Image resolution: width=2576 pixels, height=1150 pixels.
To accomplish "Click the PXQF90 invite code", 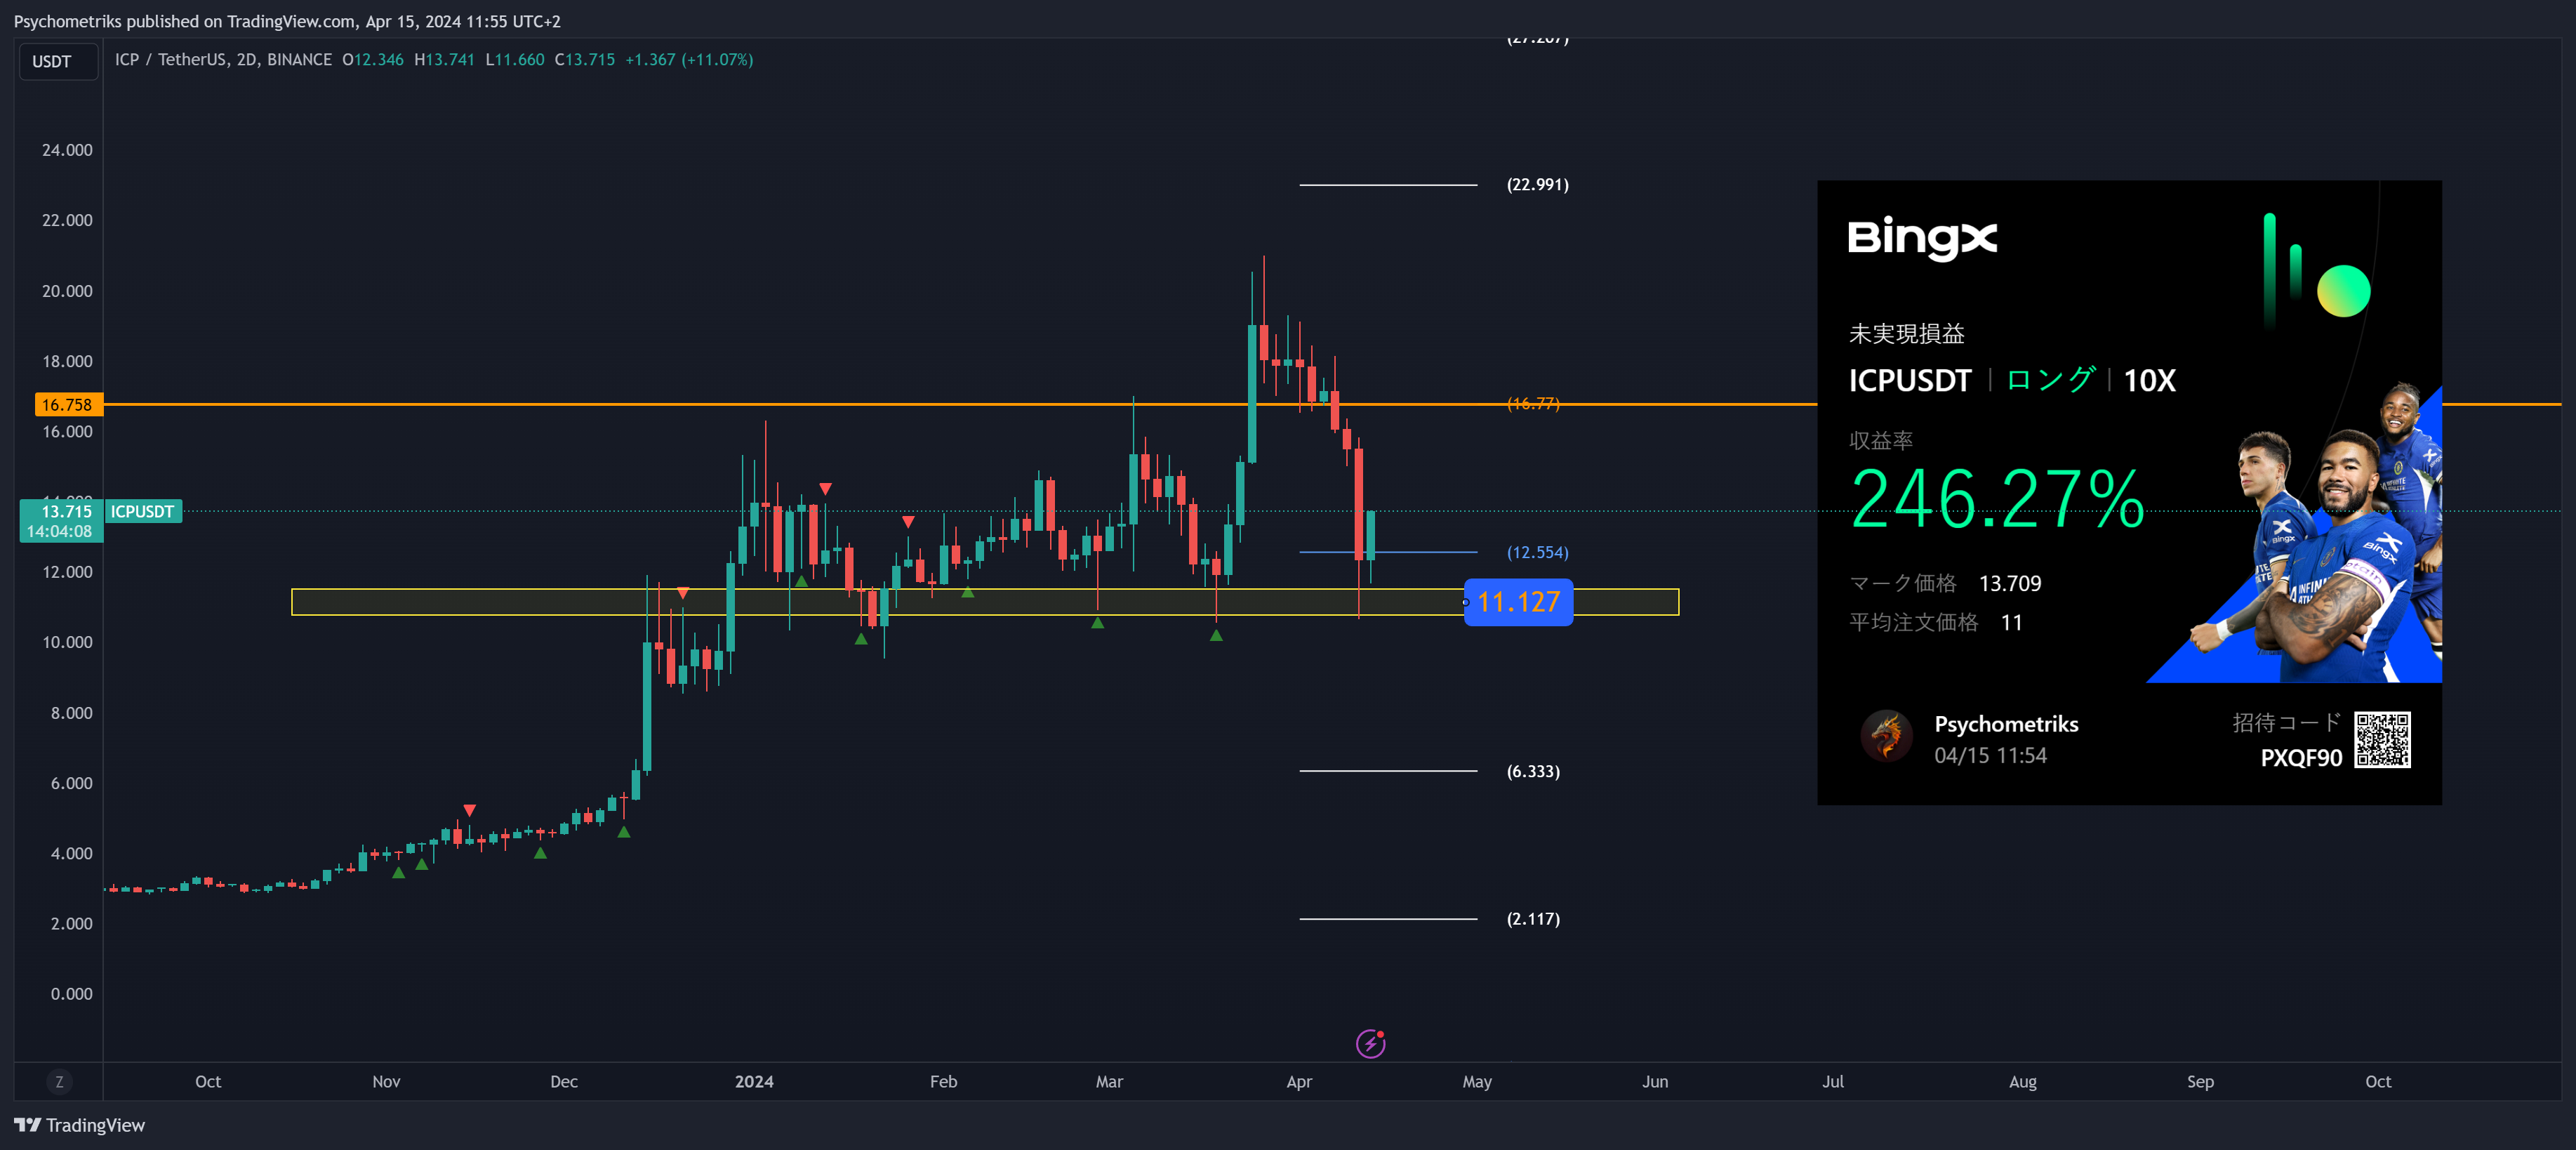I will (x=2301, y=758).
